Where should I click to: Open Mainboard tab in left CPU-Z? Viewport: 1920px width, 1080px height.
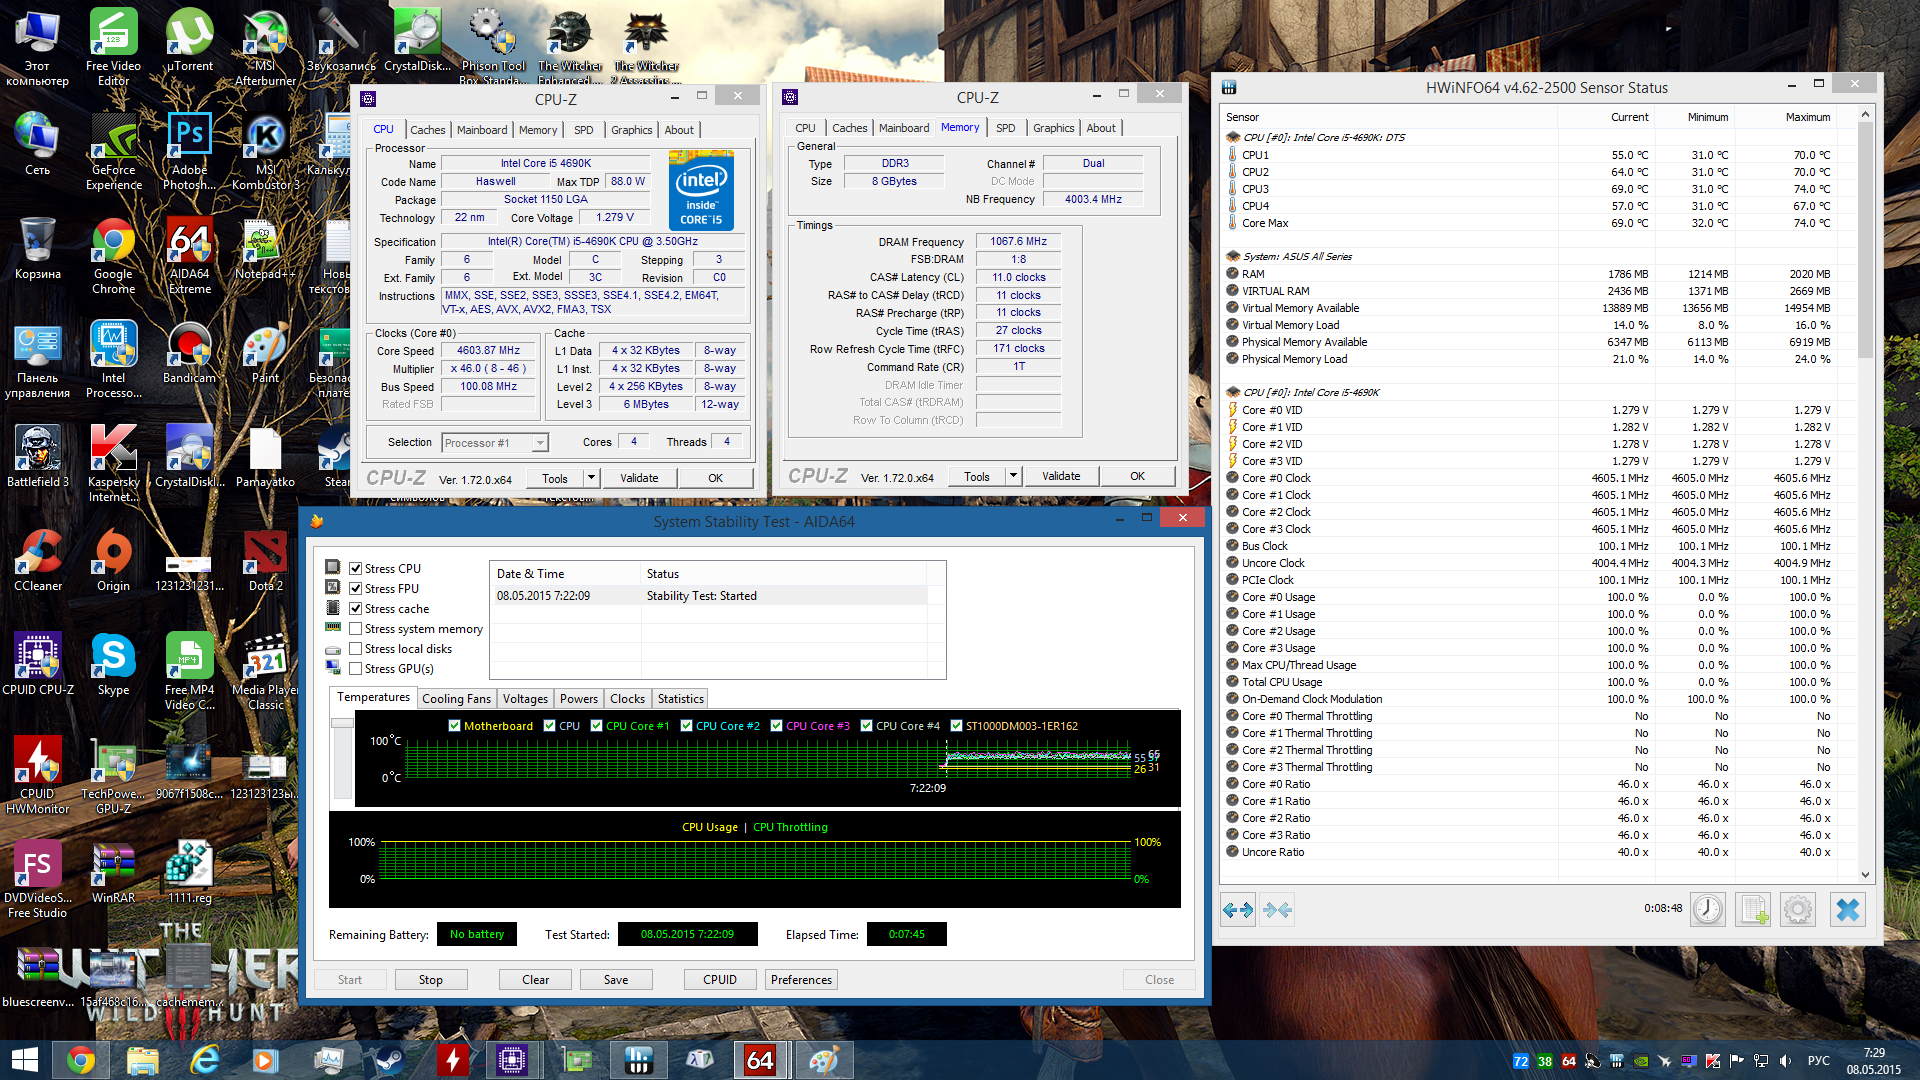[482, 130]
